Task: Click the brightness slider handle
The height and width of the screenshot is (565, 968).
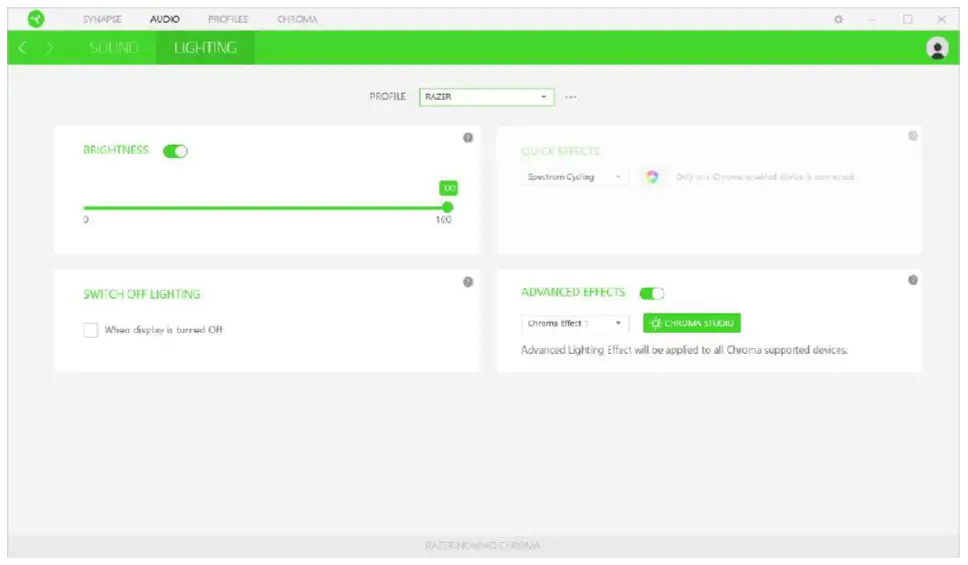Action: [448, 207]
